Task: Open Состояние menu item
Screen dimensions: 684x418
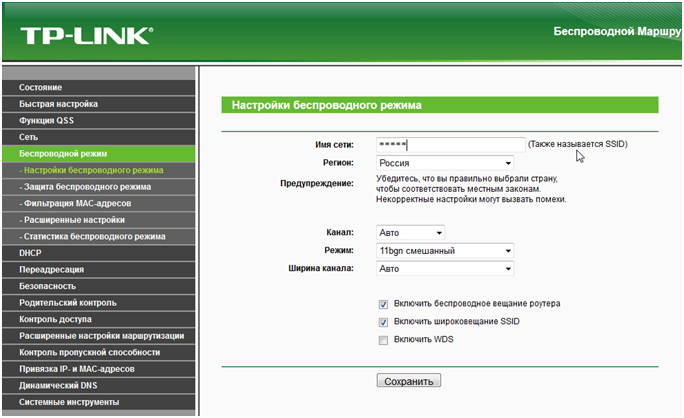Action: (40, 88)
